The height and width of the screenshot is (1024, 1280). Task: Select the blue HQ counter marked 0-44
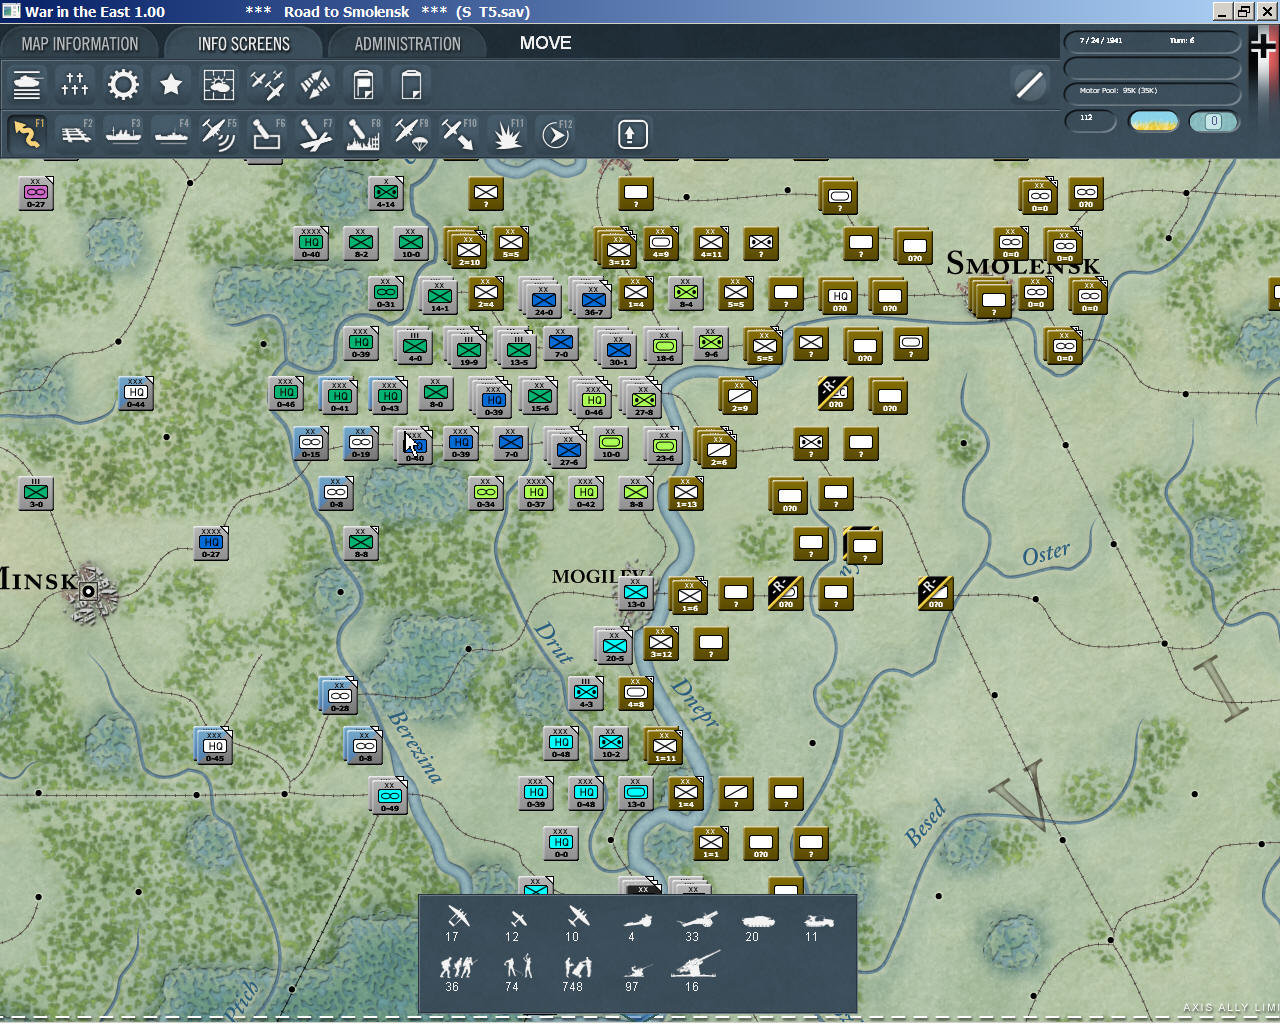136,394
